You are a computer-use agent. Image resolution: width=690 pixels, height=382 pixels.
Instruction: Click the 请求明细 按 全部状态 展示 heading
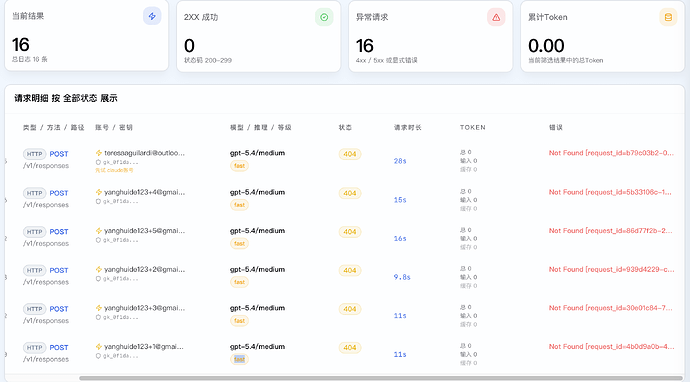pos(66,98)
